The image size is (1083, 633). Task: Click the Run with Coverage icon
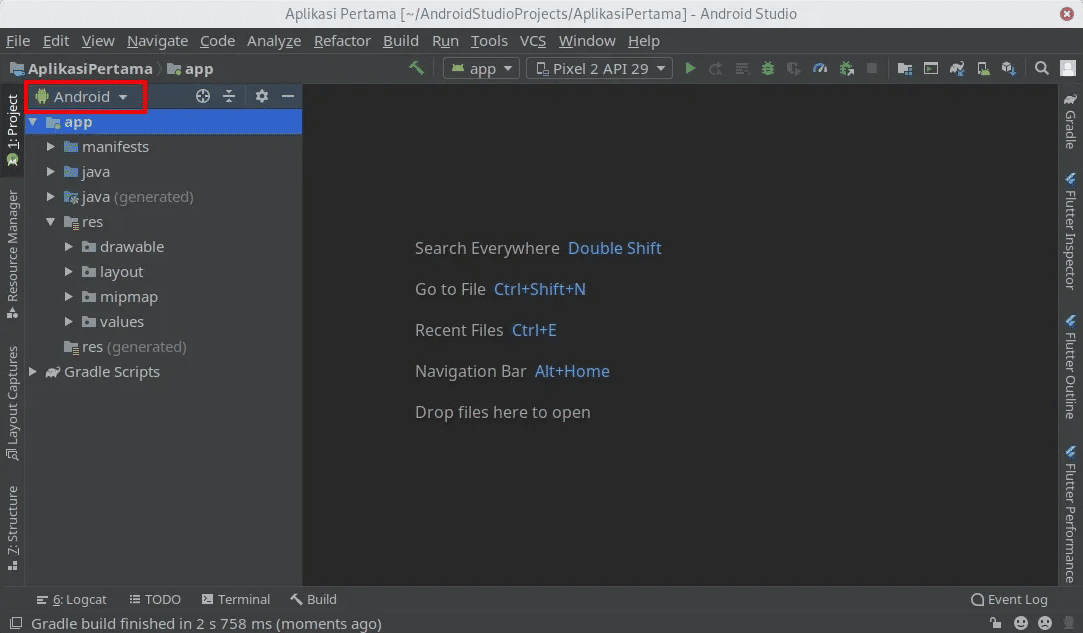click(x=794, y=68)
